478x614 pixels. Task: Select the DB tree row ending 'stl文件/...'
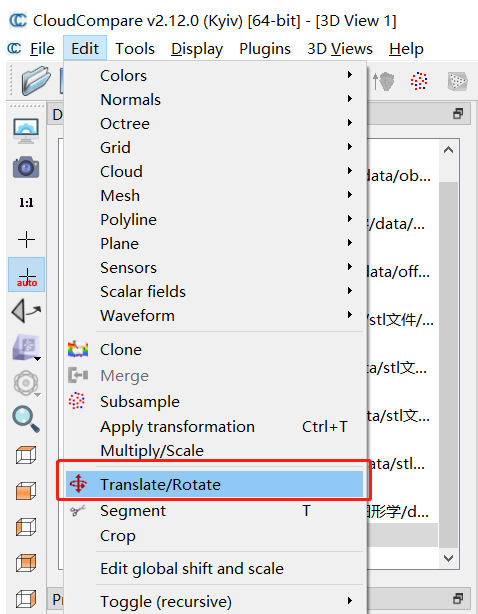point(401,320)
